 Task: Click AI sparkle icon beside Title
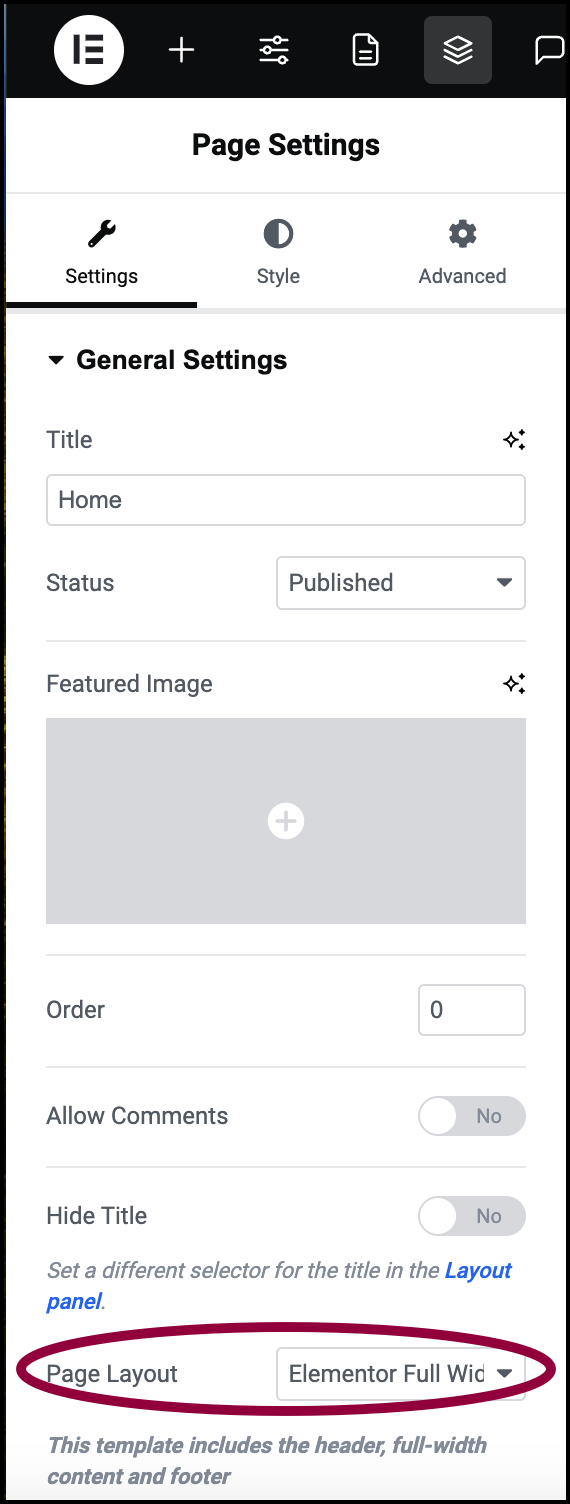coord(514,440)
